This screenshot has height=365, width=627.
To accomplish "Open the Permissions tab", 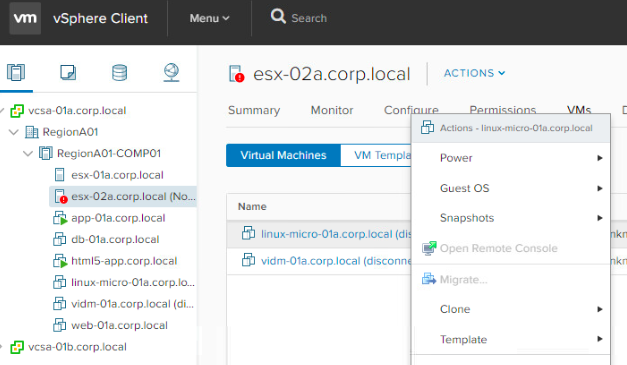I will pyautogui.click(x=503, y=109).
